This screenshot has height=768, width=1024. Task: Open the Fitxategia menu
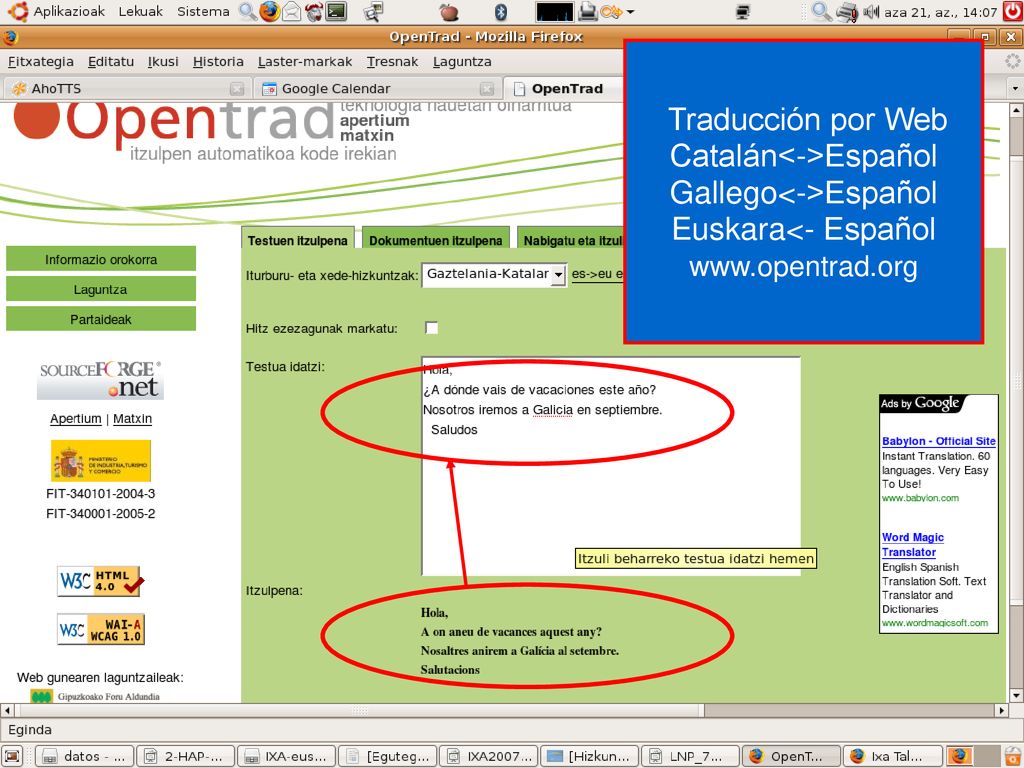tap(40, 61)
